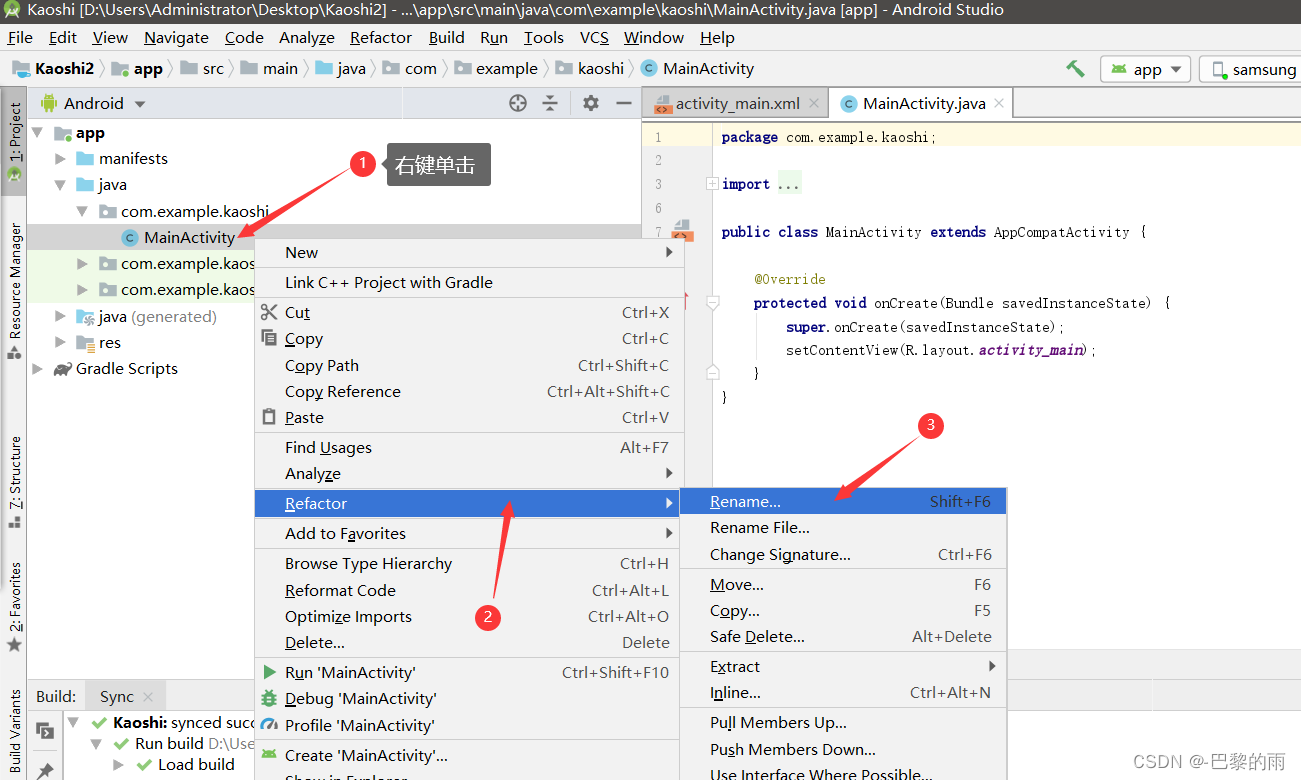The height and width of the screenshot is (780, 1301).
Task: Choose Push Members Down...
Action: click(x=843, y=749)
